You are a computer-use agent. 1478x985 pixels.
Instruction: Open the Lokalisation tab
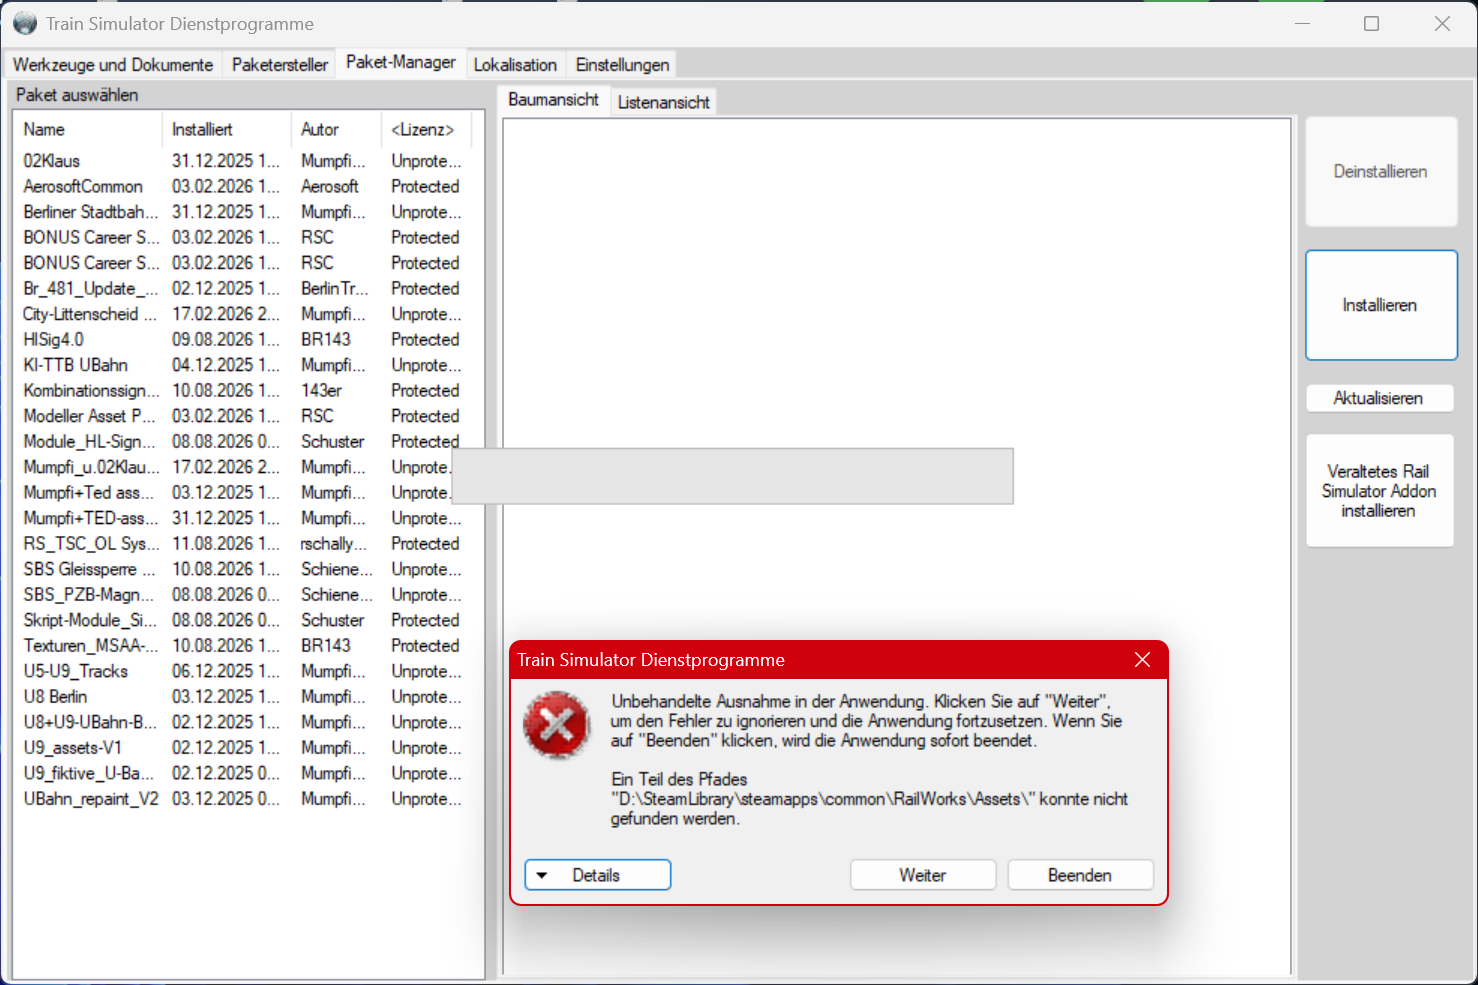pyautogui.click(x=515, y=65)
